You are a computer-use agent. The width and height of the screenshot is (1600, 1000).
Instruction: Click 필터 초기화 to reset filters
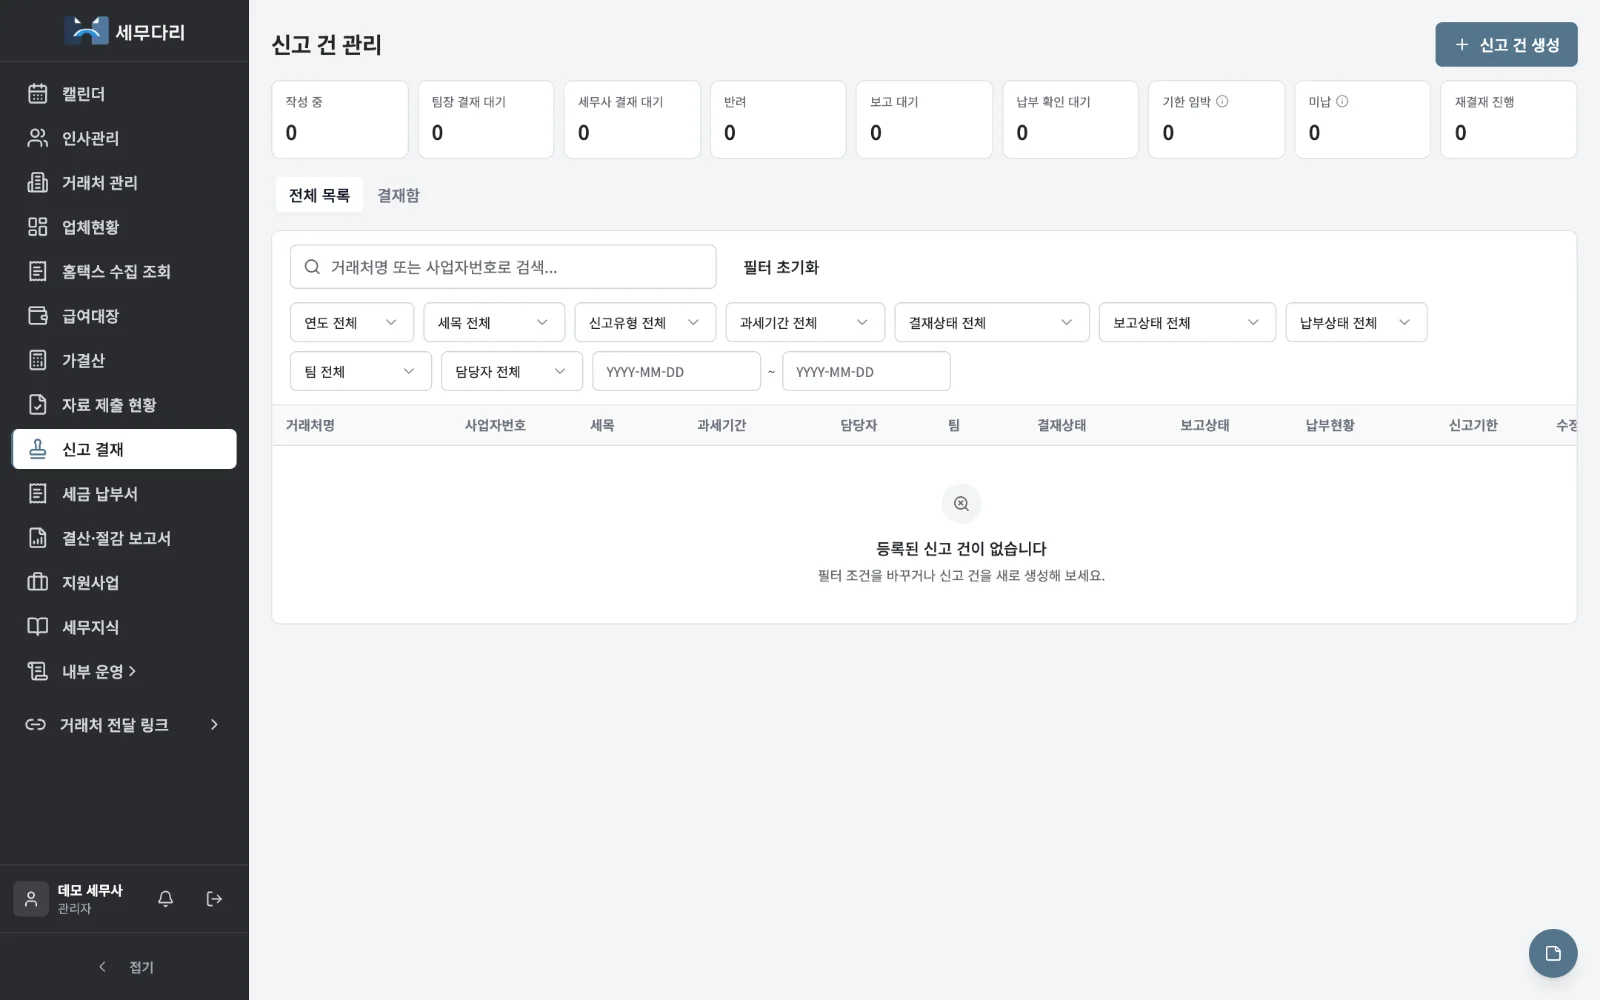click(x=781, y=267)
